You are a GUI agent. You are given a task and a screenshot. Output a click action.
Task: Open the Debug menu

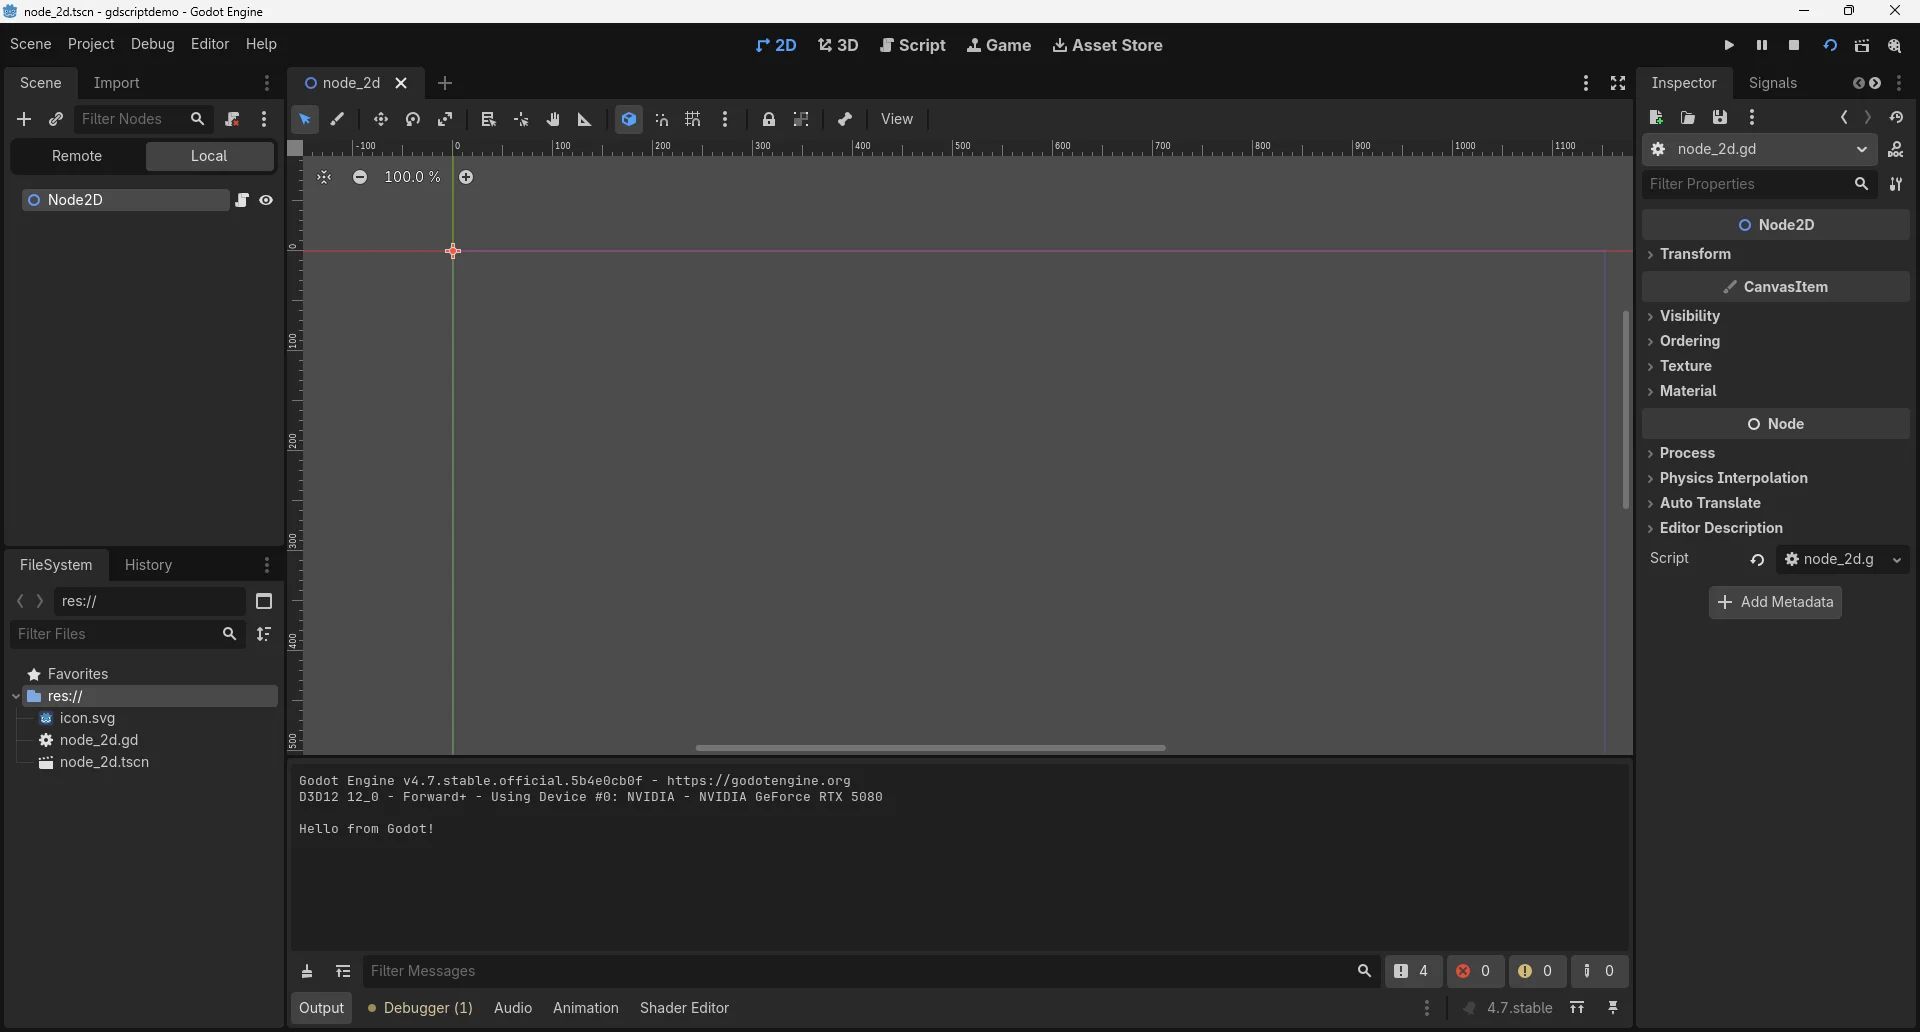point(152,44)
